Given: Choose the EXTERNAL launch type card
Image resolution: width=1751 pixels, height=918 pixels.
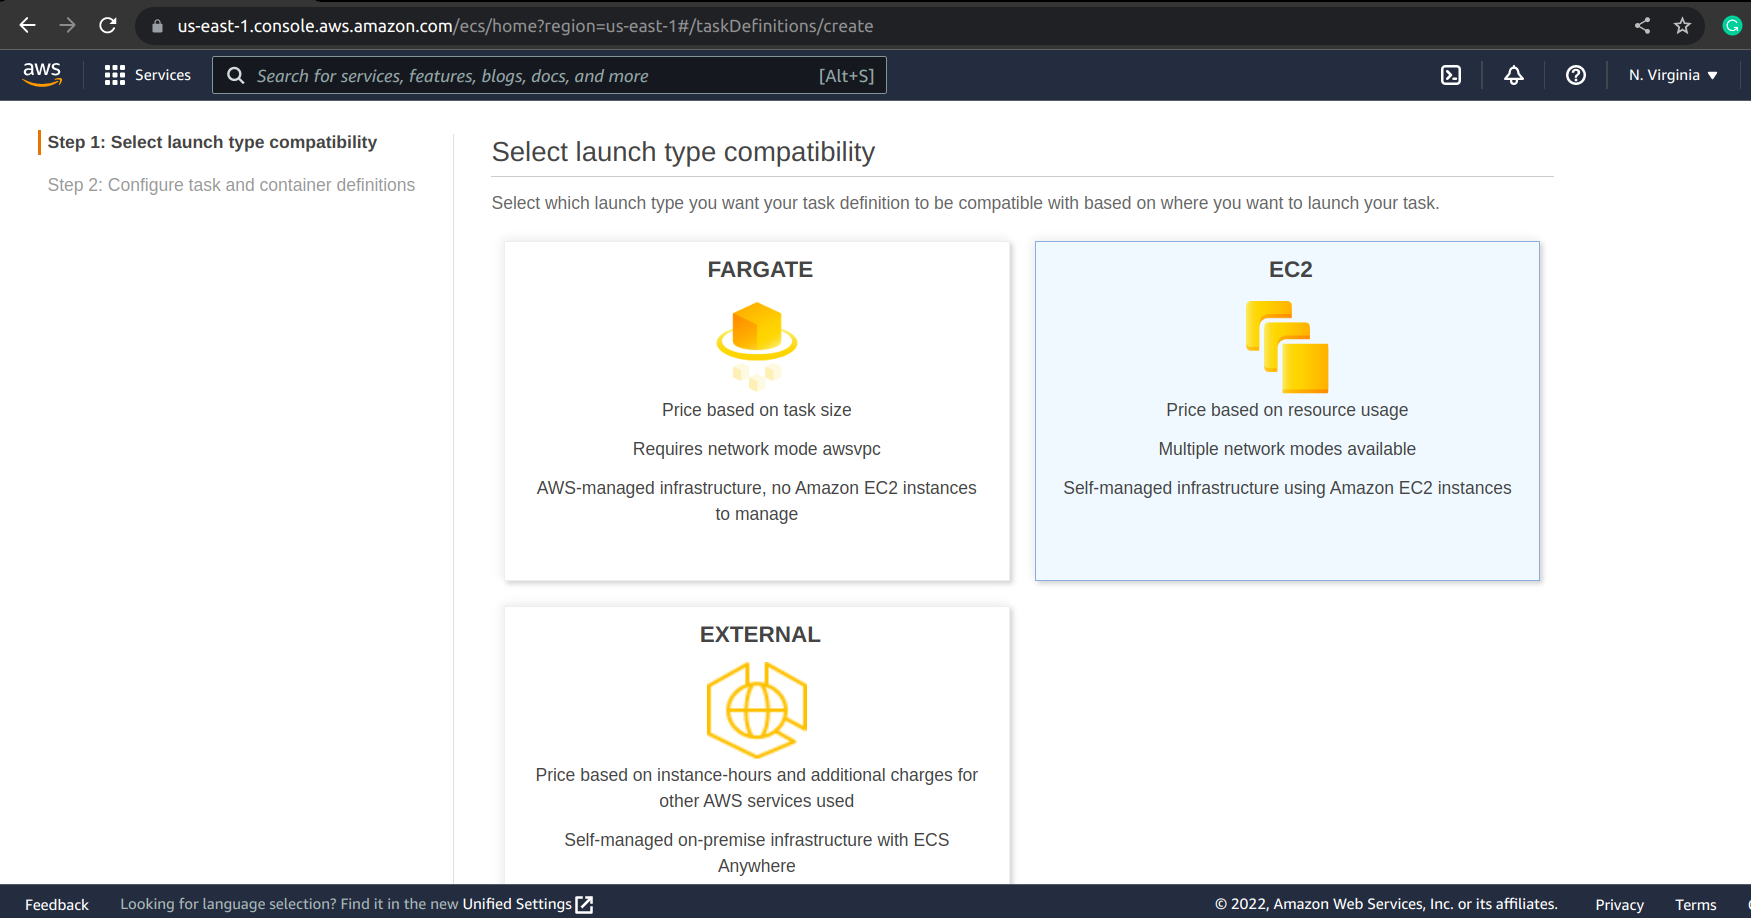Looking at the screenshot, I should click(x=757, y=745).
